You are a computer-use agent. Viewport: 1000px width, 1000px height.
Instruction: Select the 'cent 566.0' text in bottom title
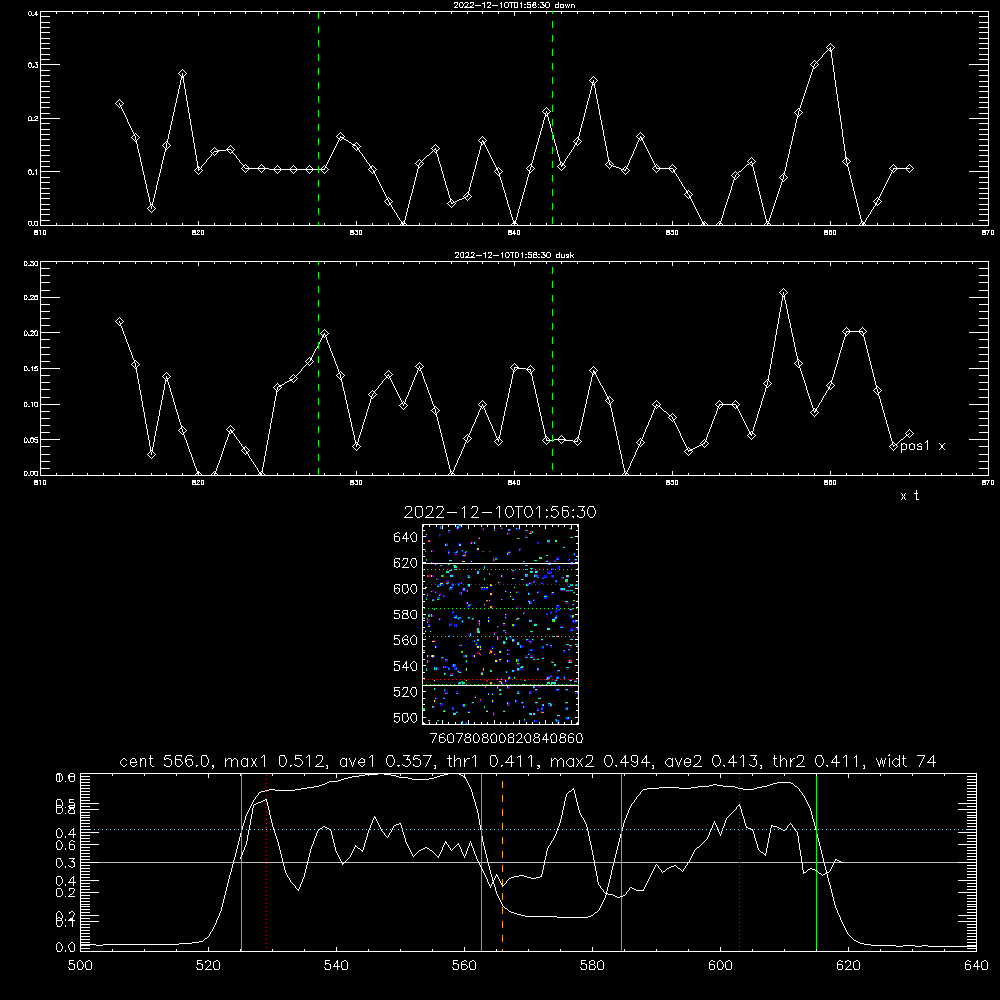[165, 761]
